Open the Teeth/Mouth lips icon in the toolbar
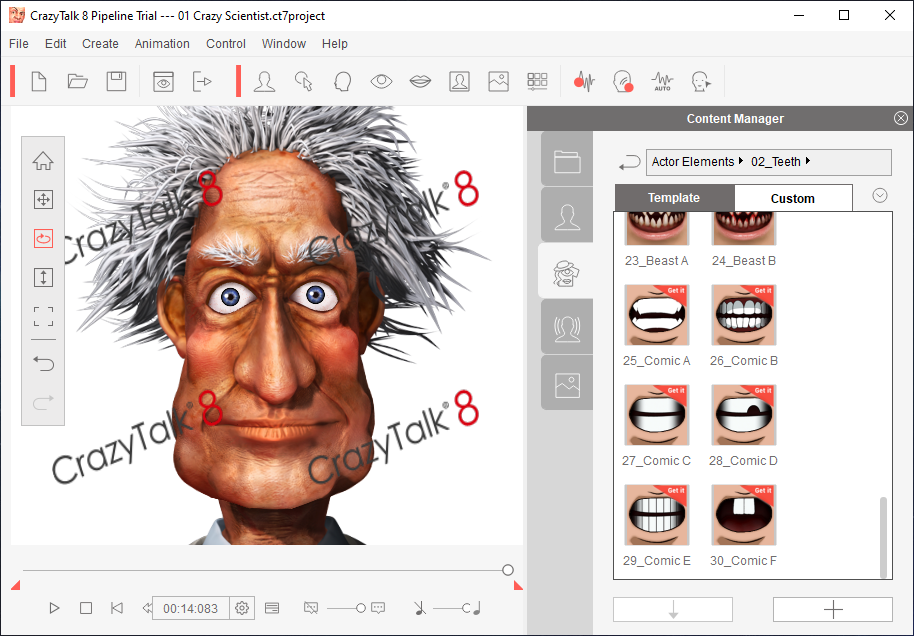Screen dimensions: 914x636 point(420,81)
